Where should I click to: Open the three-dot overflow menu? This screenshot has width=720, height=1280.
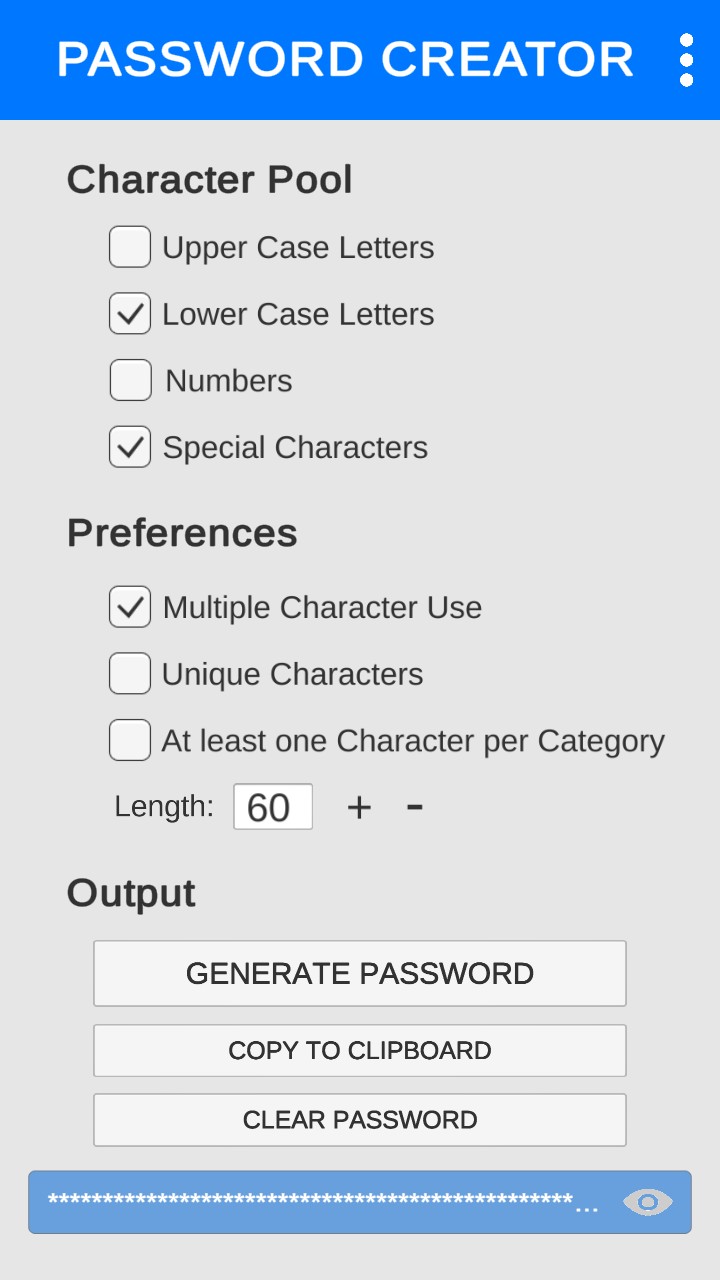686,60
